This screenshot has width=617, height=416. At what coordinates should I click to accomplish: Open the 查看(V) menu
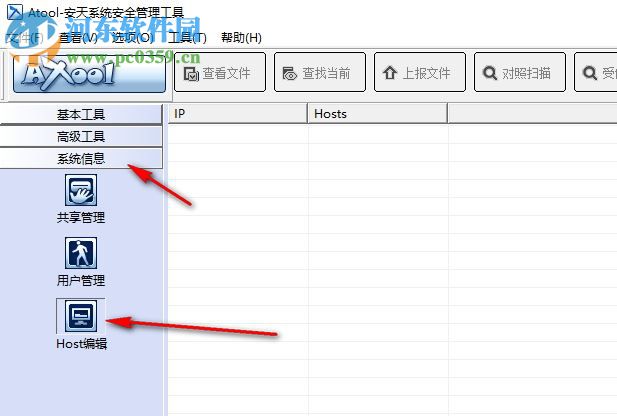pos(78,38)
